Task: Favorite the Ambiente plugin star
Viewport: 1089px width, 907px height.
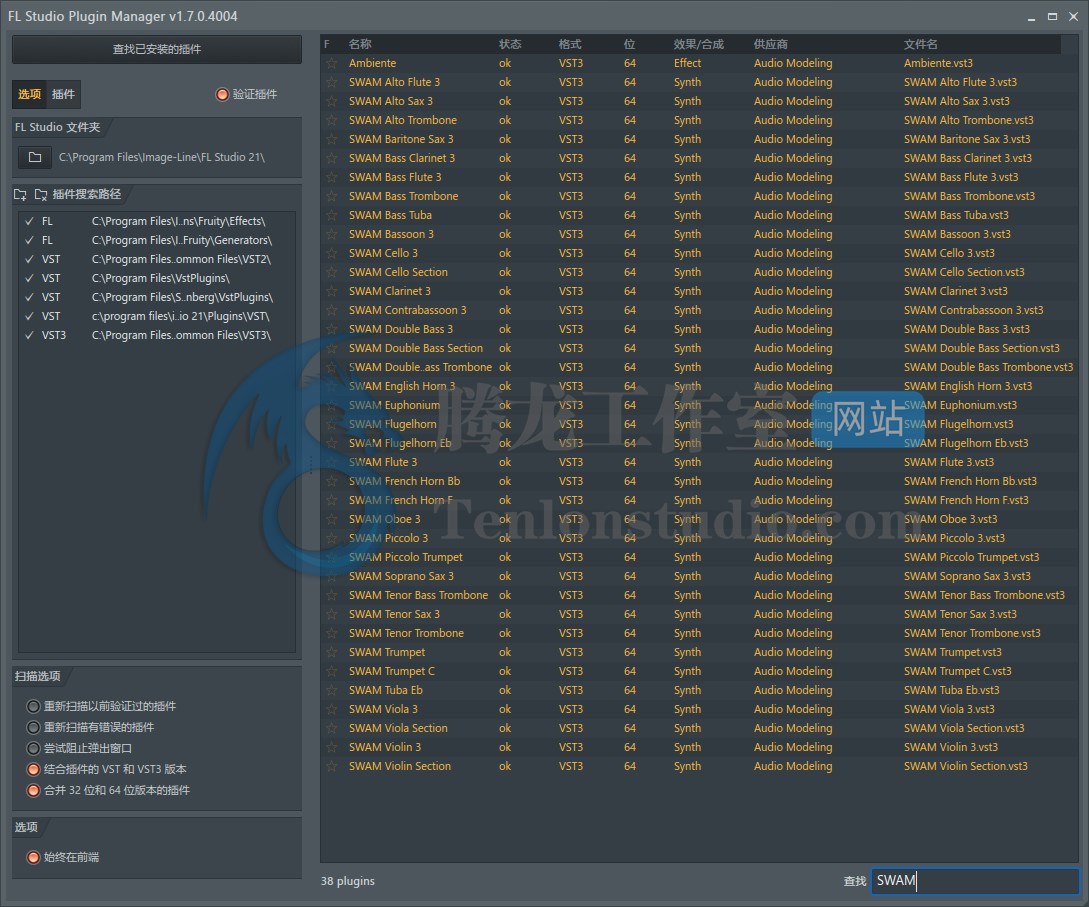Action: pyautogui.click(x=331, y=63)
